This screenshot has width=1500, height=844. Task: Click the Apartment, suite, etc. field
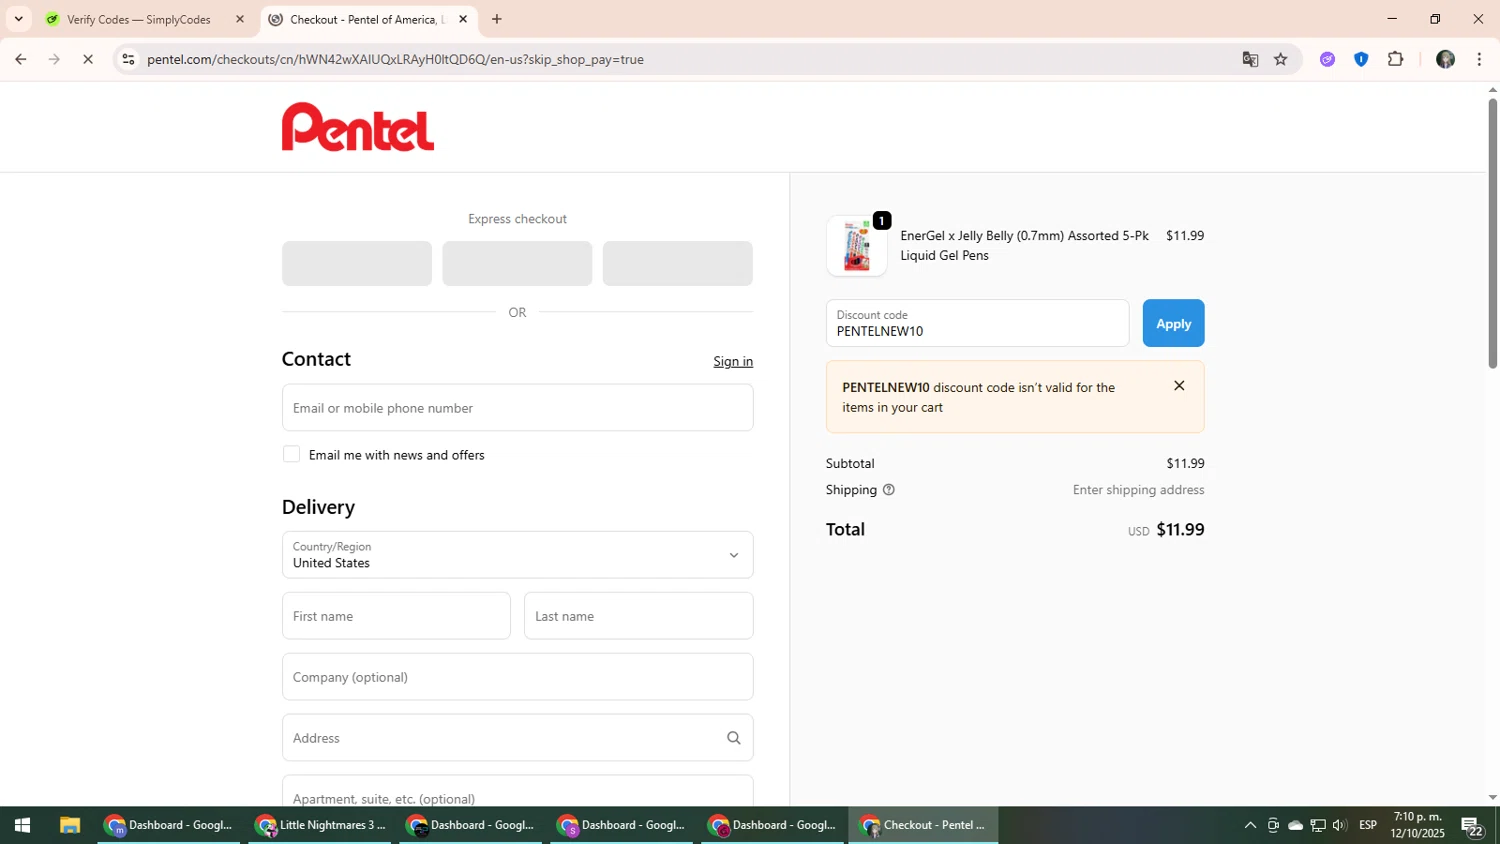(517, 791)
